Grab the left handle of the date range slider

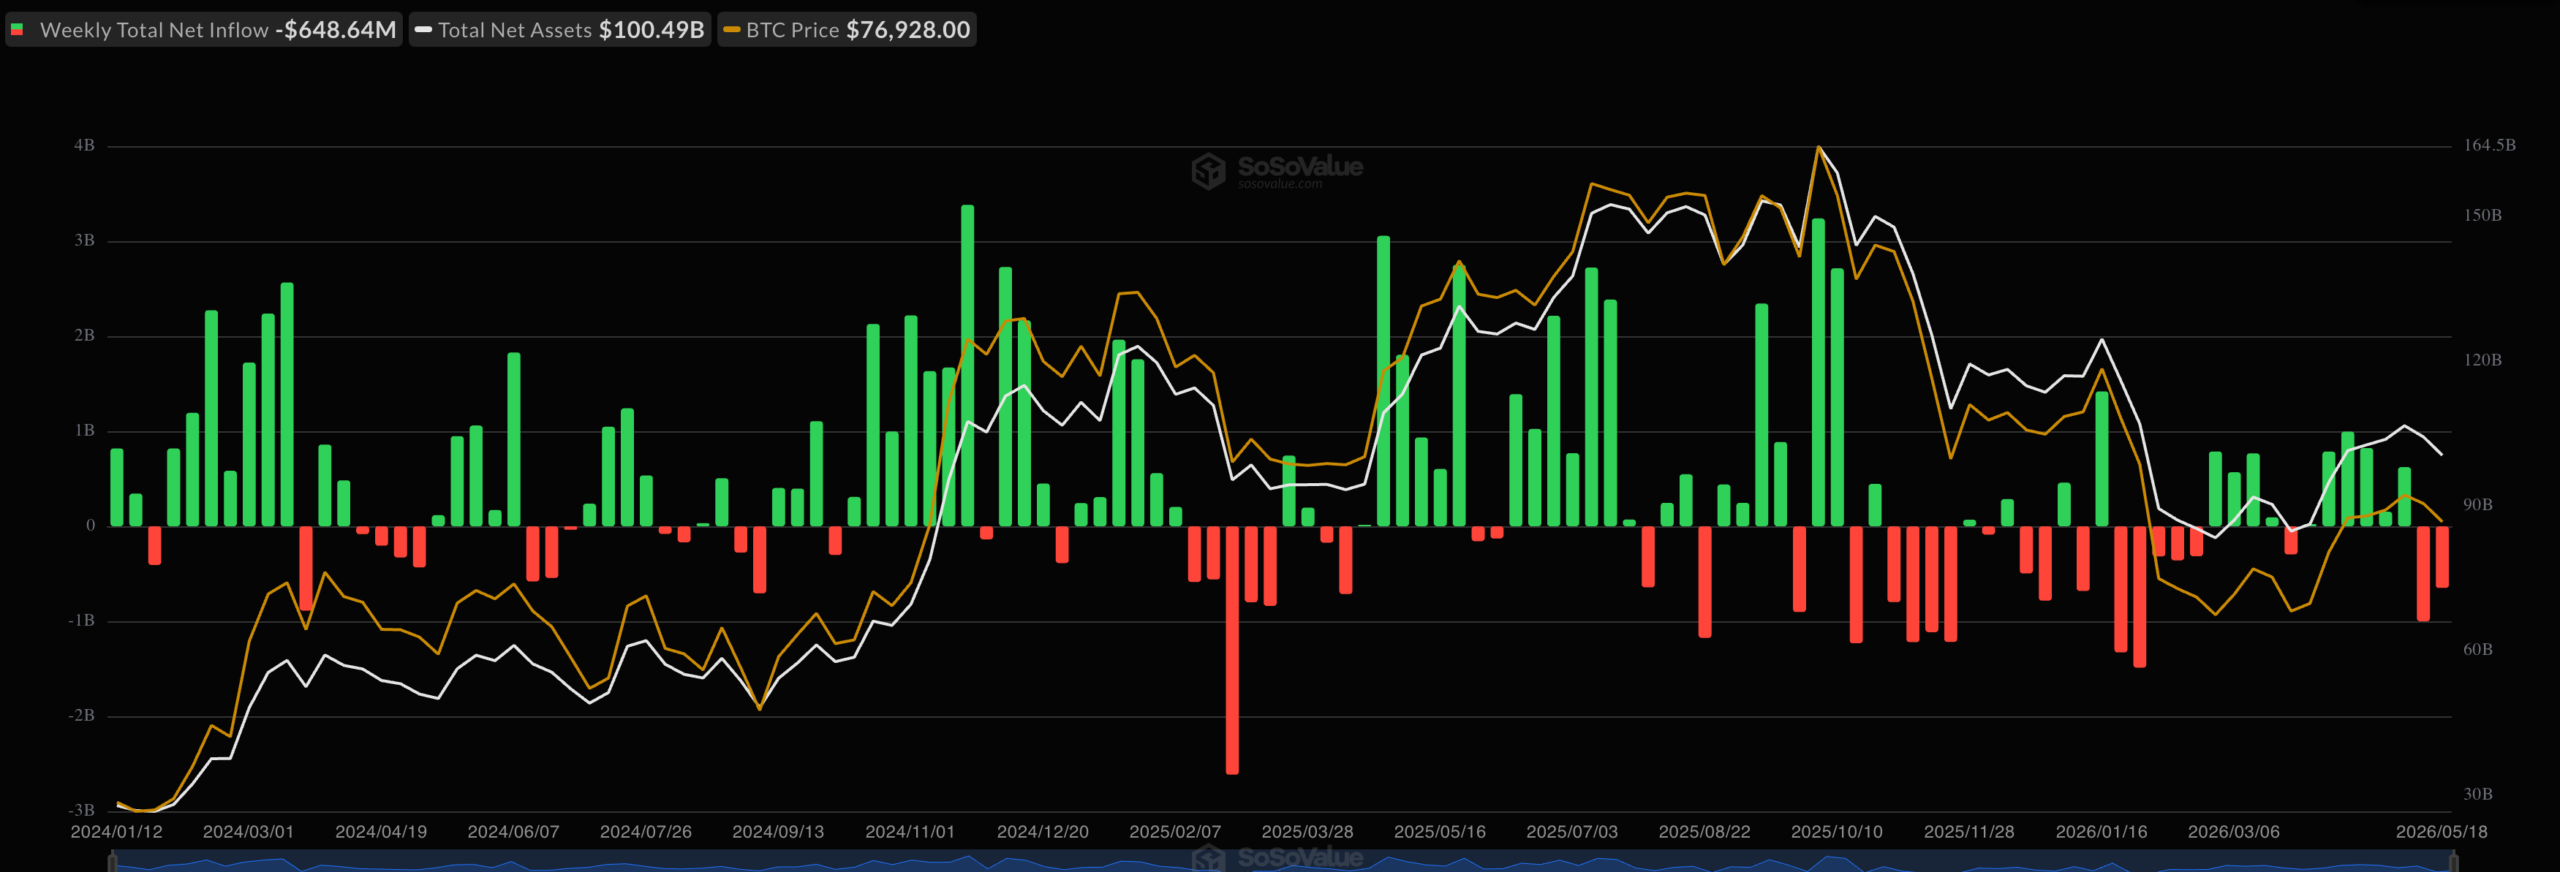[112, 861]
